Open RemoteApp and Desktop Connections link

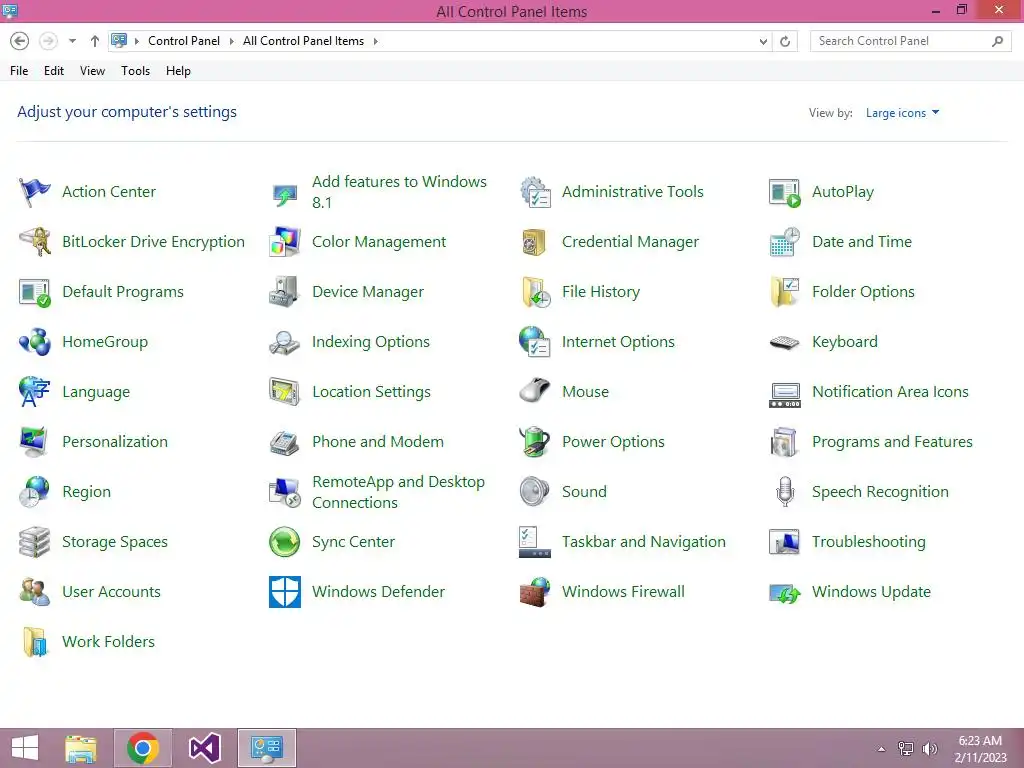398,492
